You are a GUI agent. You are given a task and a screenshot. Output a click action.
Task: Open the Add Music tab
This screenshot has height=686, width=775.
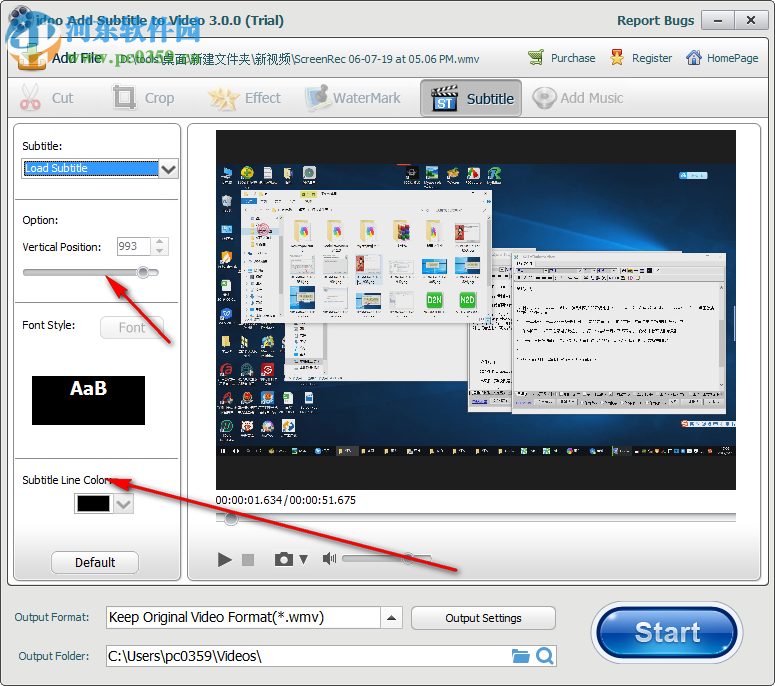pos(578,98)
